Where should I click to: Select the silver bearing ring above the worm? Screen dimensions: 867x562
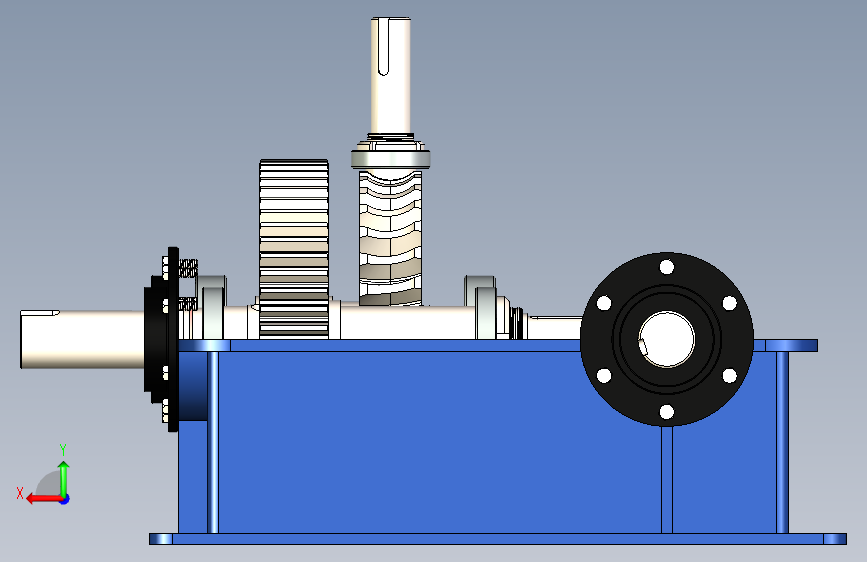pos(390,159)
